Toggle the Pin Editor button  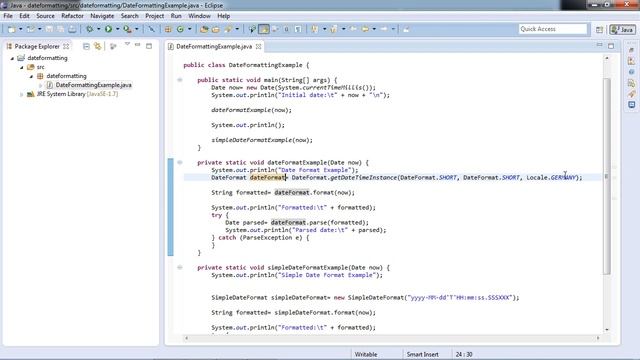406,29
